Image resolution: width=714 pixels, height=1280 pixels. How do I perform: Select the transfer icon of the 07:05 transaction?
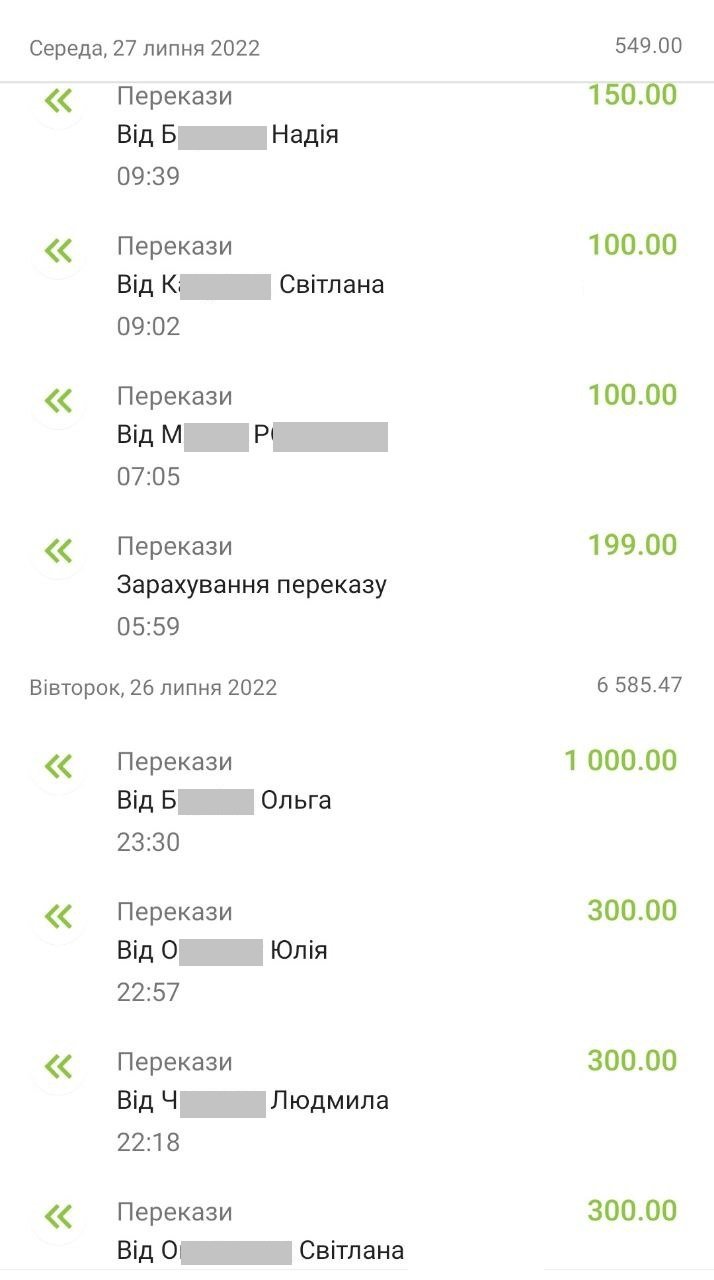[x=59, y=401]
